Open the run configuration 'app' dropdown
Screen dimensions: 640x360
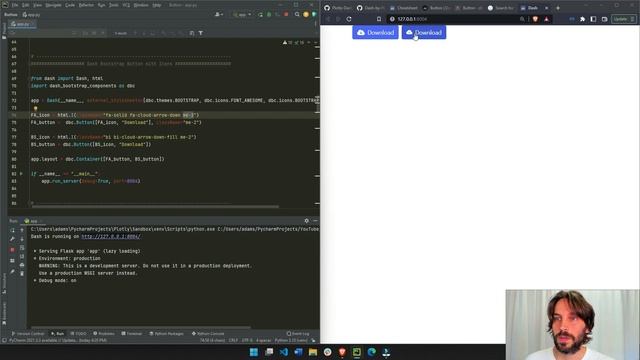242,15
